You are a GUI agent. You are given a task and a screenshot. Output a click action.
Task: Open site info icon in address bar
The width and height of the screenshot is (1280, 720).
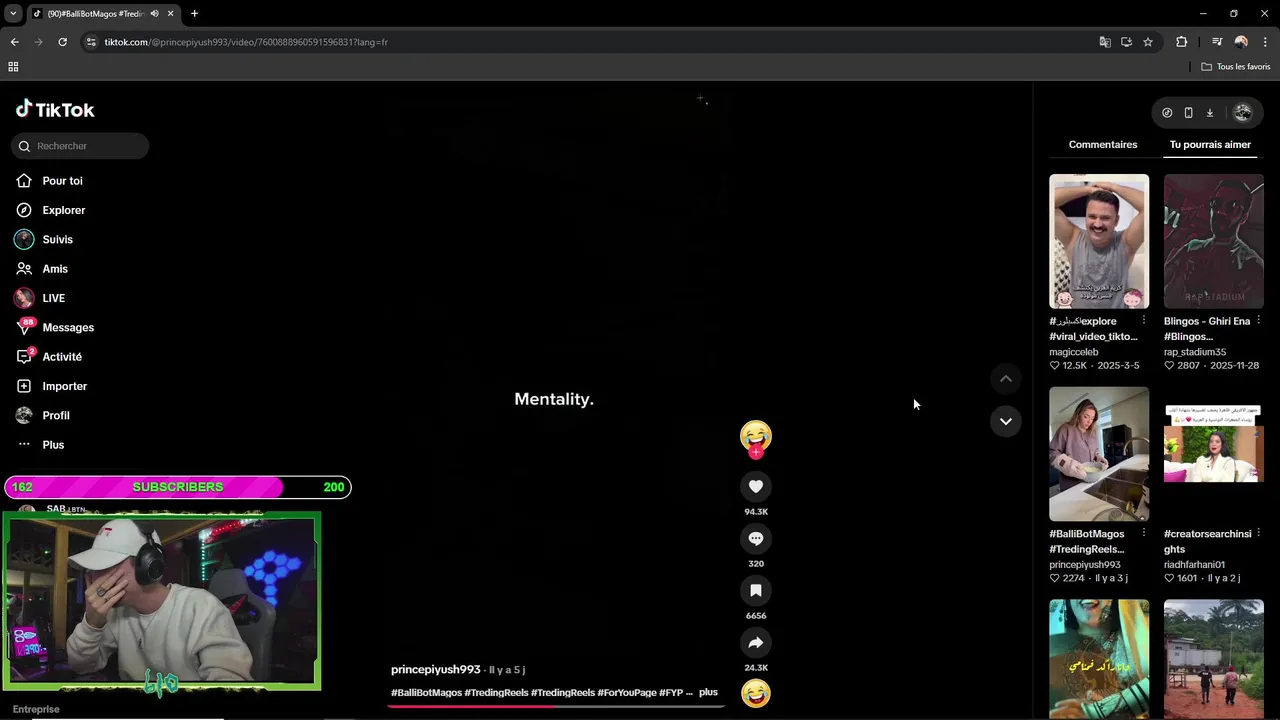click(91, 42)
